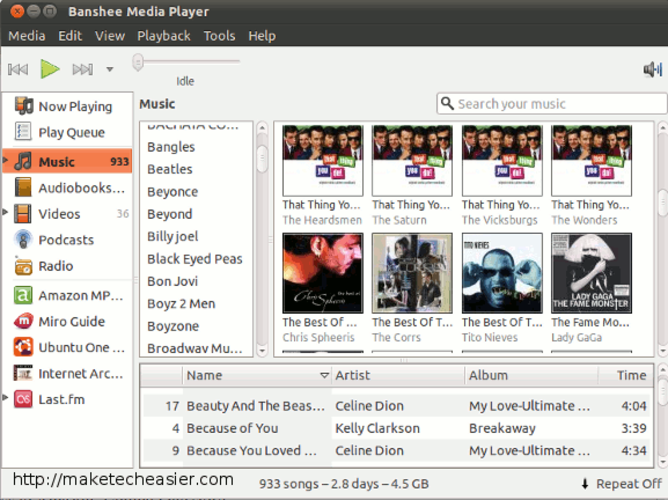Open the Internet Archive icon
This screenshot has width=668, height=500.
tap(23, 374)
